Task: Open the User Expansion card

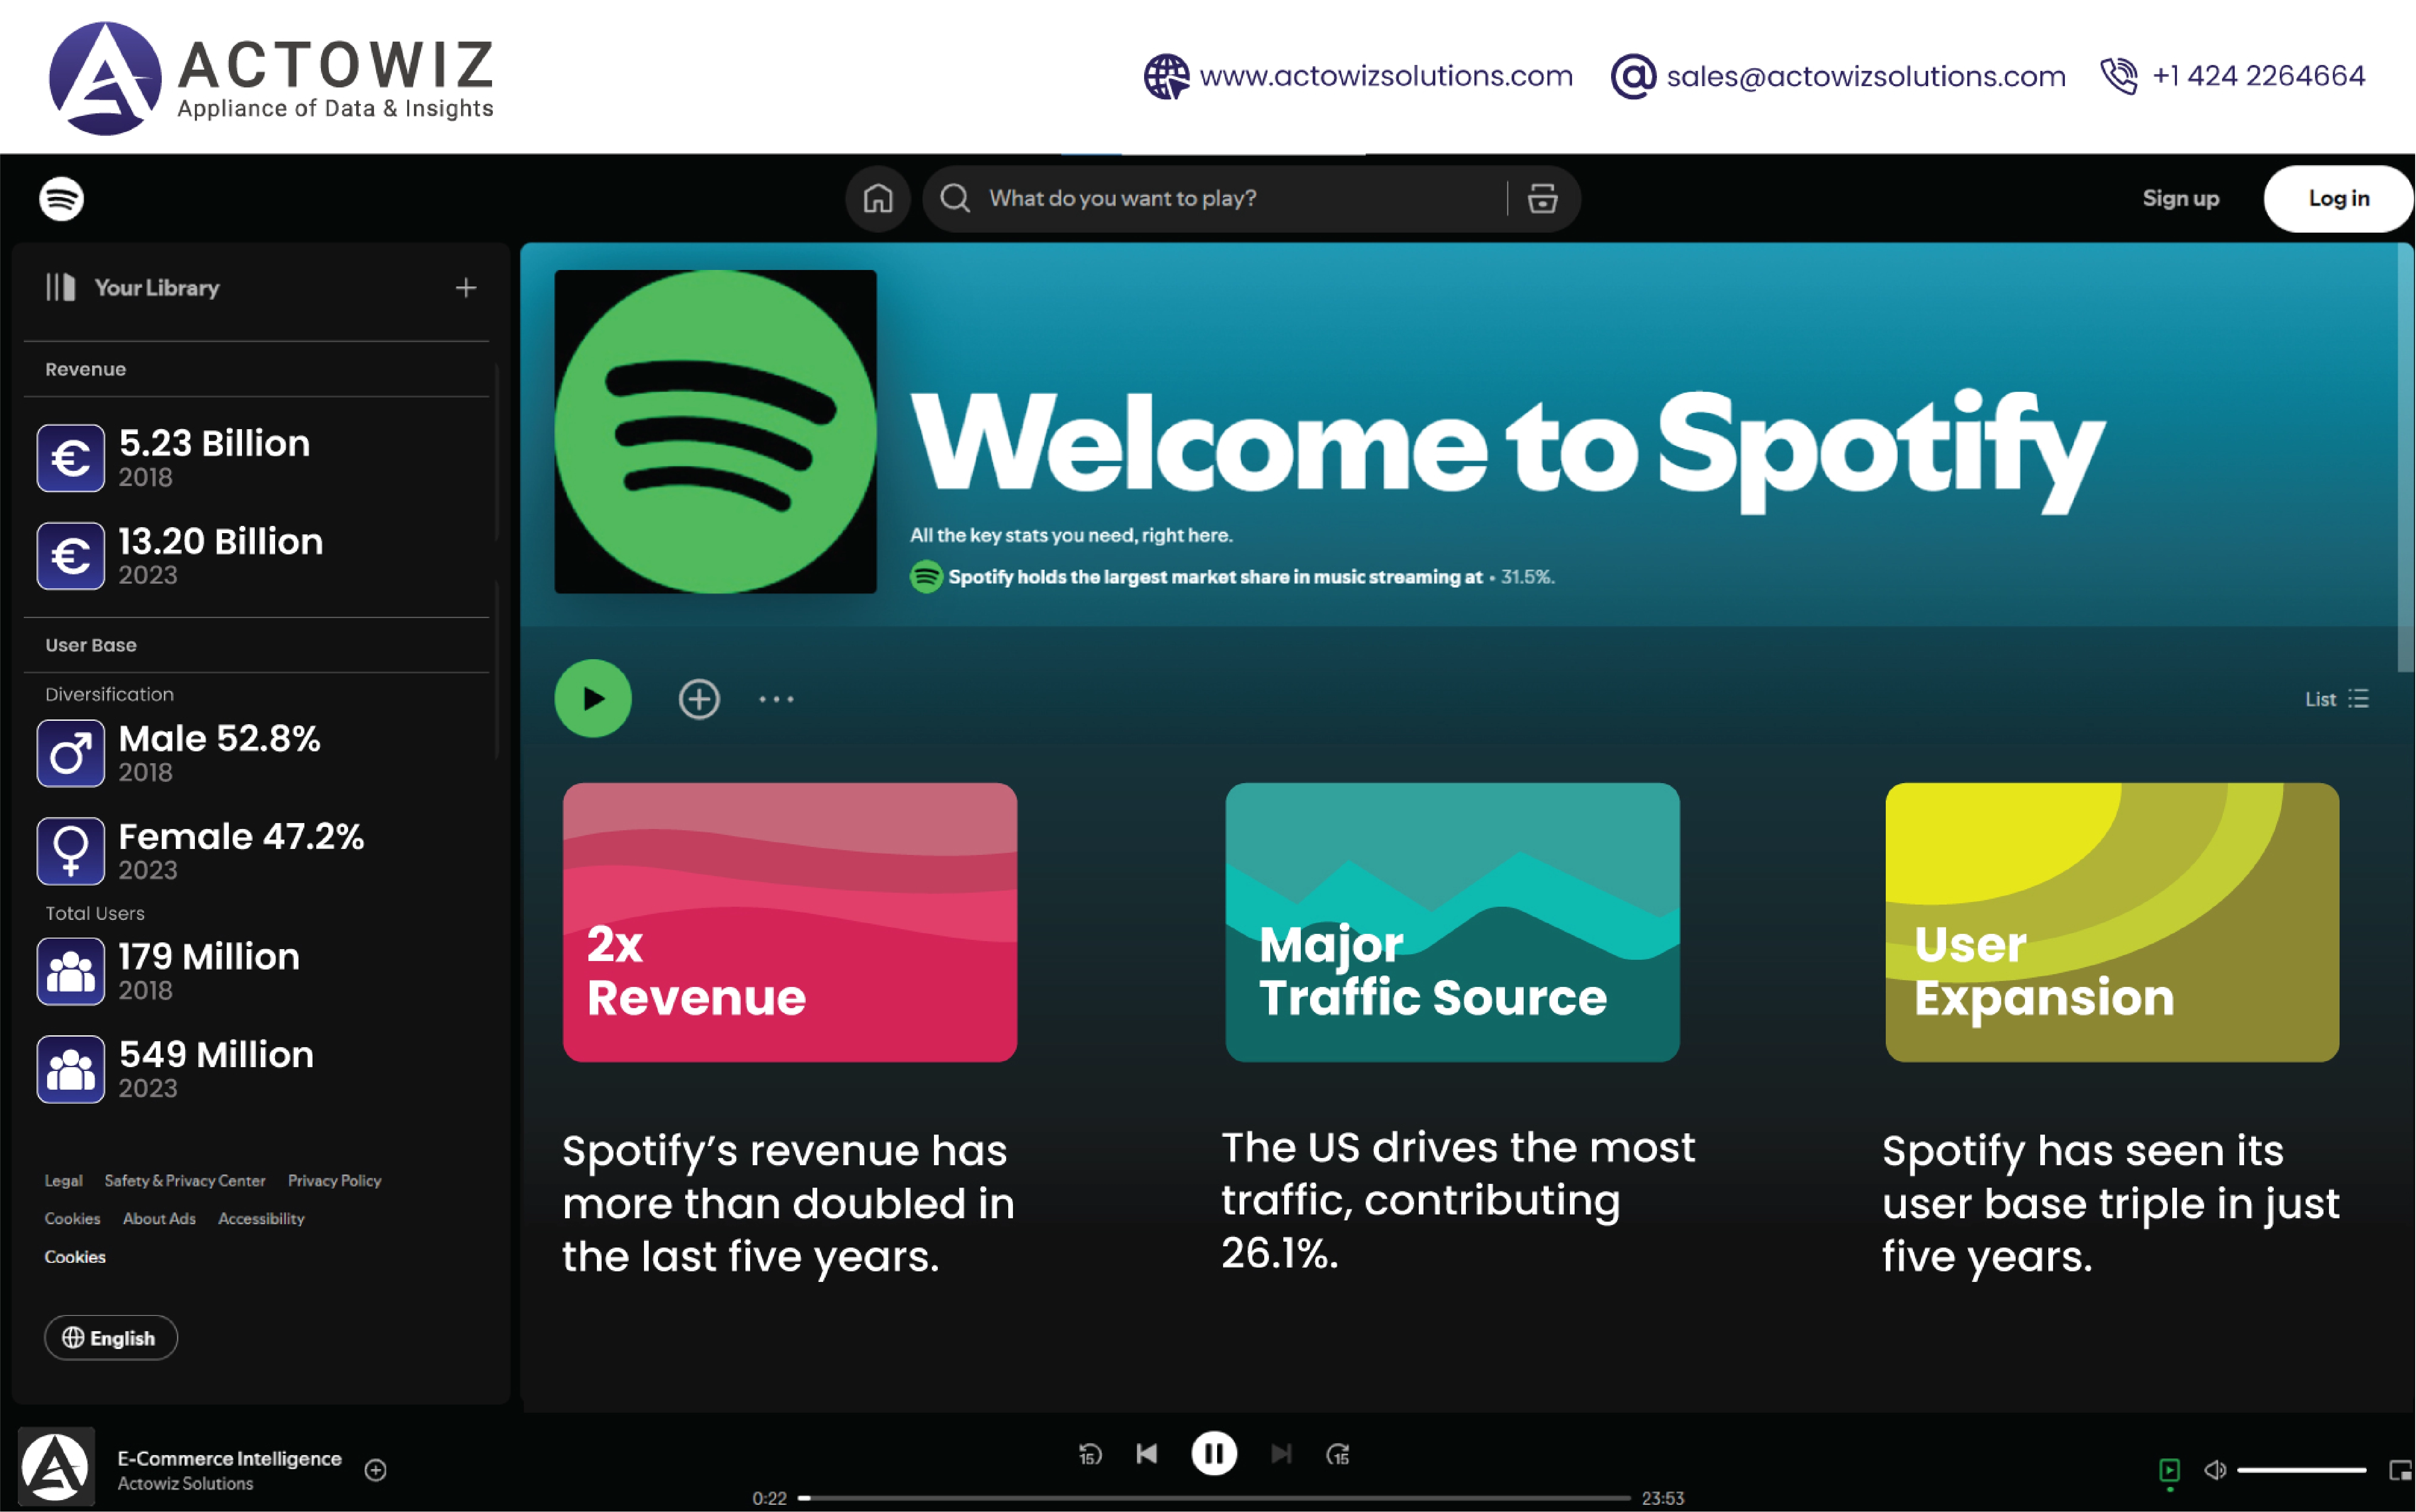Action: 2112,922
